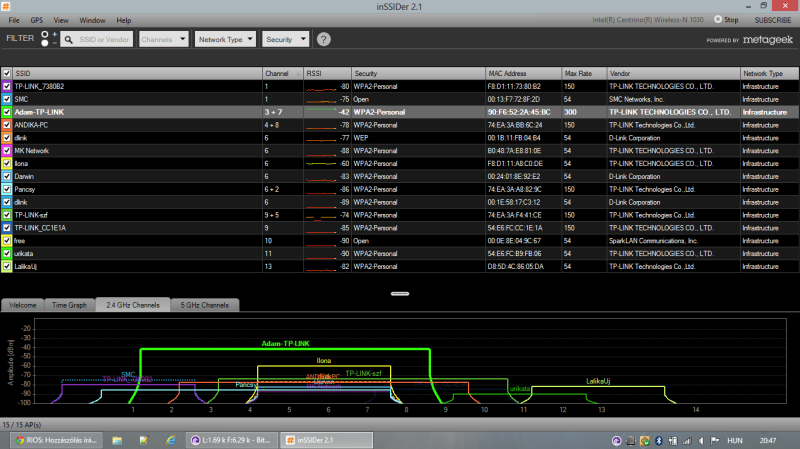Uncheck the LalikaUj network checkbox
Viewport: 800px width, 449px height.
(x=7, y=266)
